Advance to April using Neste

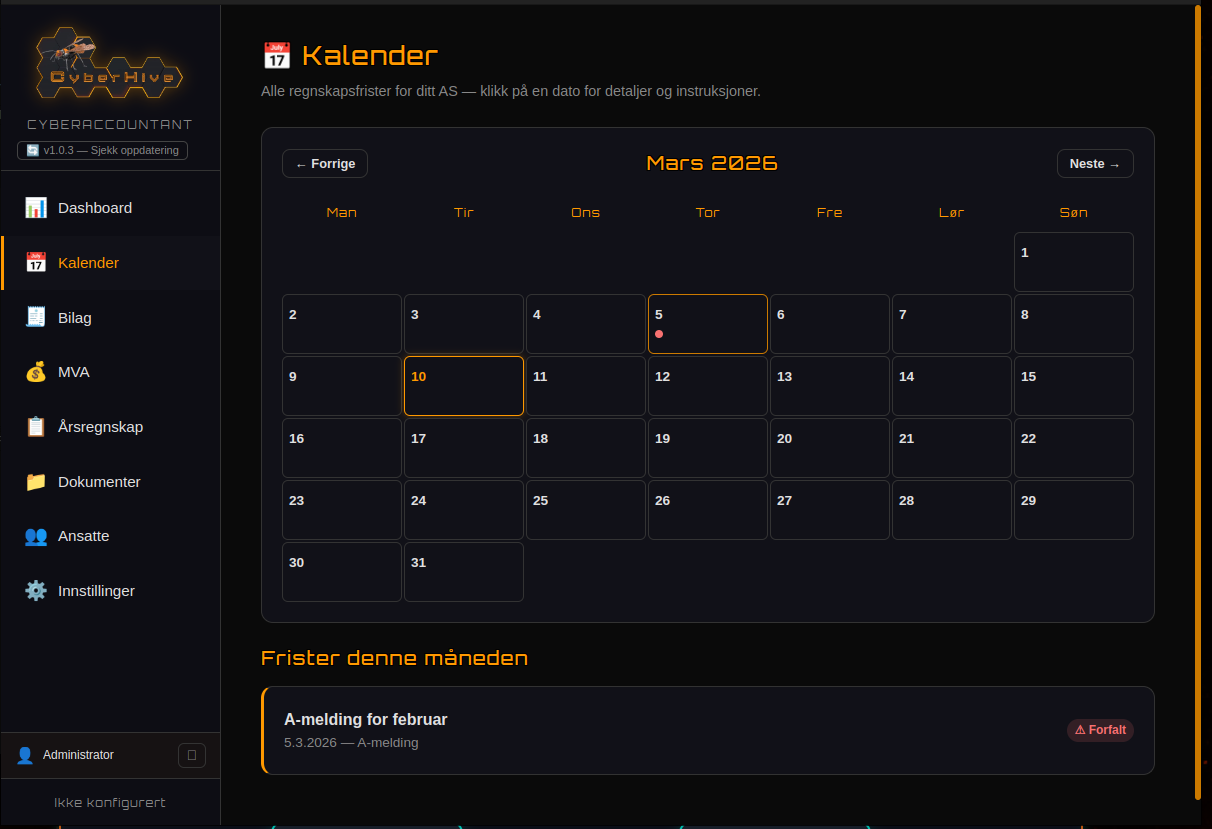pos(1095,163)
